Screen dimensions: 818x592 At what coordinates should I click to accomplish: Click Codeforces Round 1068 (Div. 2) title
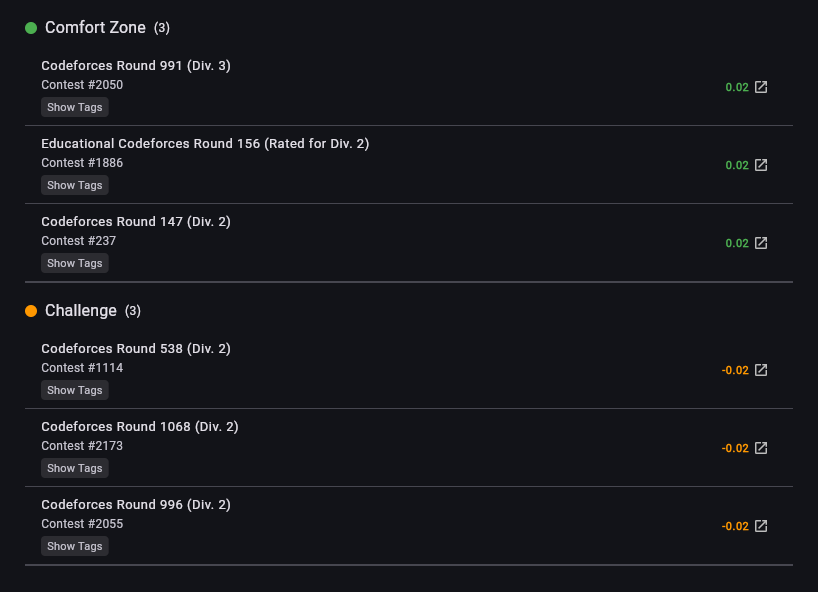click(x=140, y=427)
